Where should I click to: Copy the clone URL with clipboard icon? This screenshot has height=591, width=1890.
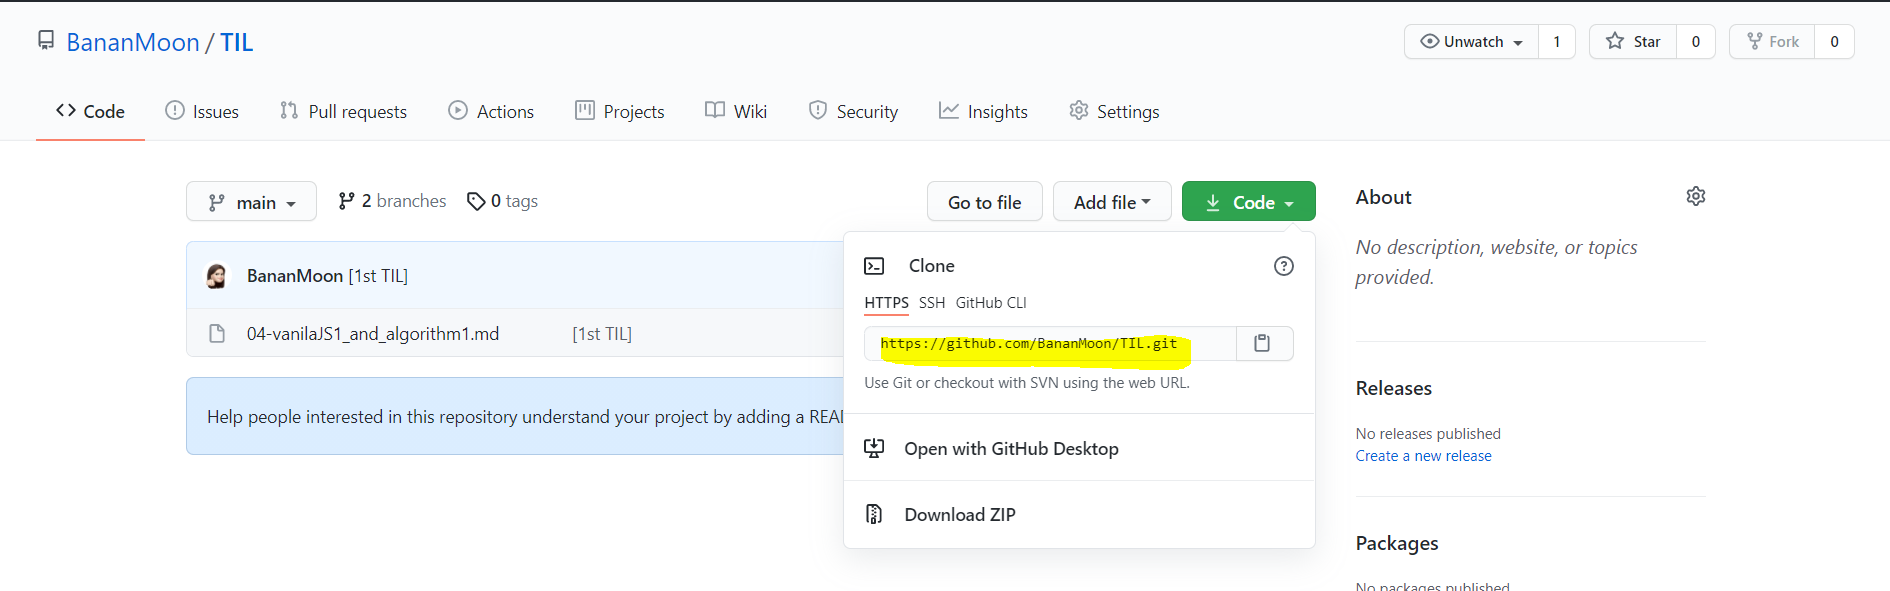(x=1263, y=343)
